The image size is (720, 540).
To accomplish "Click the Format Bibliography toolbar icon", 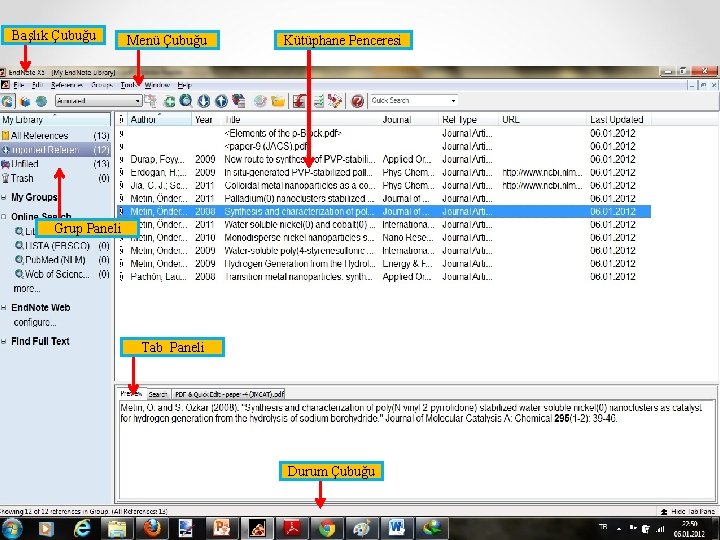I will click(318, 101).
